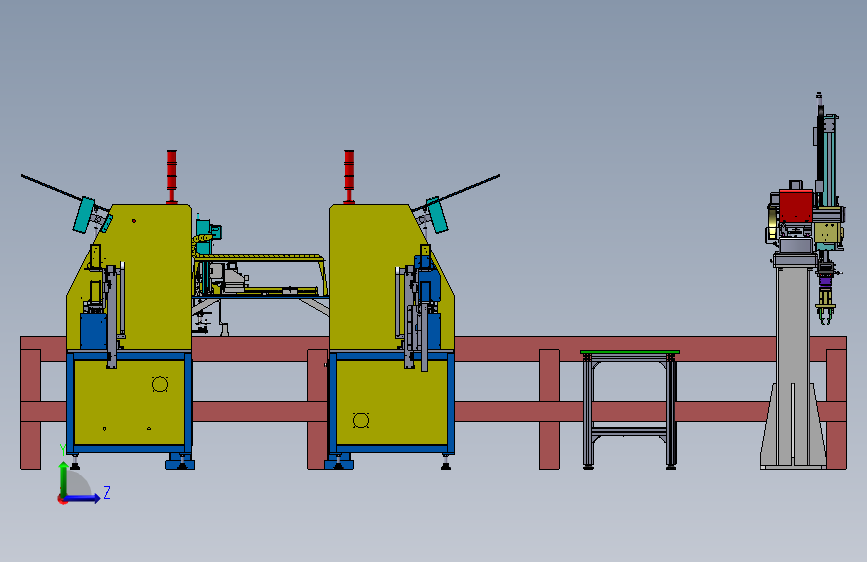Select the blue box on left machine front
The height and width of the screenshot is (562, 867).
pyautogui.click(x=93, y=331)
